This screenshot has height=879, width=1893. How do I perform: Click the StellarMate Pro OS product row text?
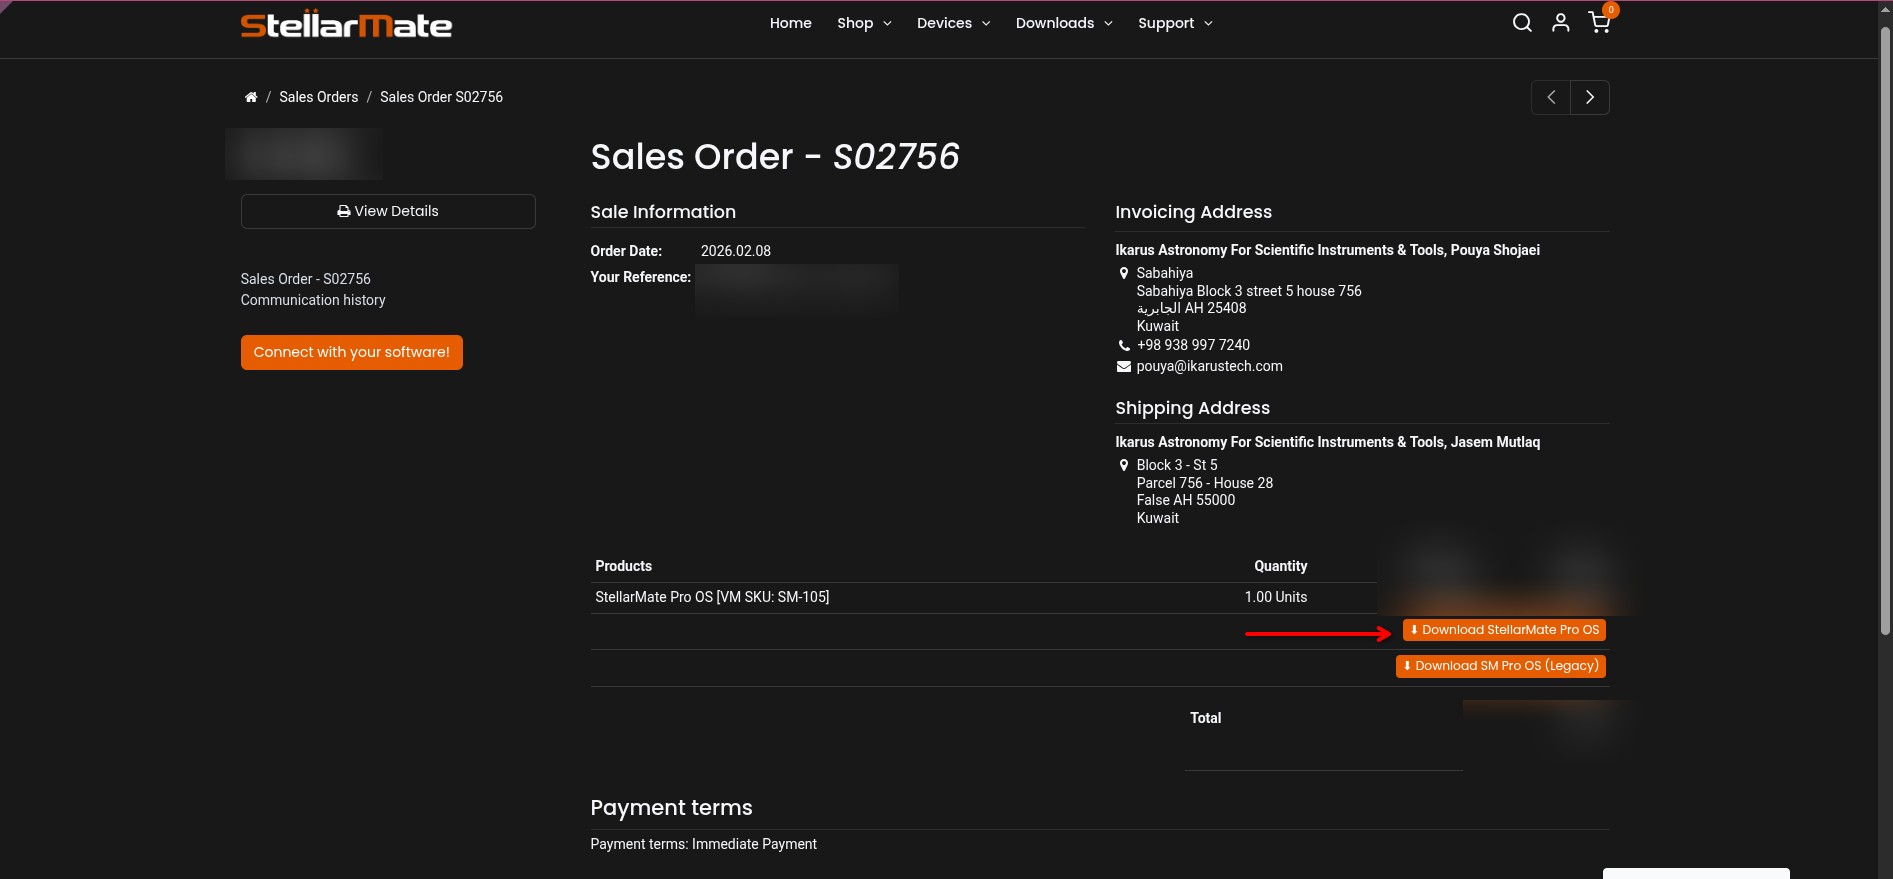coord(712,597)
